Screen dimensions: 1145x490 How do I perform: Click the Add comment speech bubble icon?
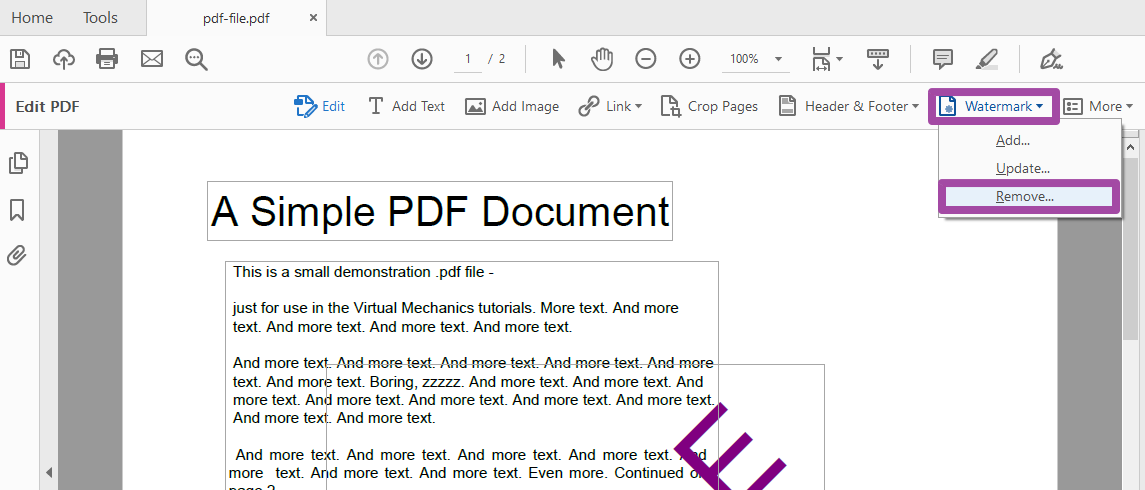tap(943, 58)
